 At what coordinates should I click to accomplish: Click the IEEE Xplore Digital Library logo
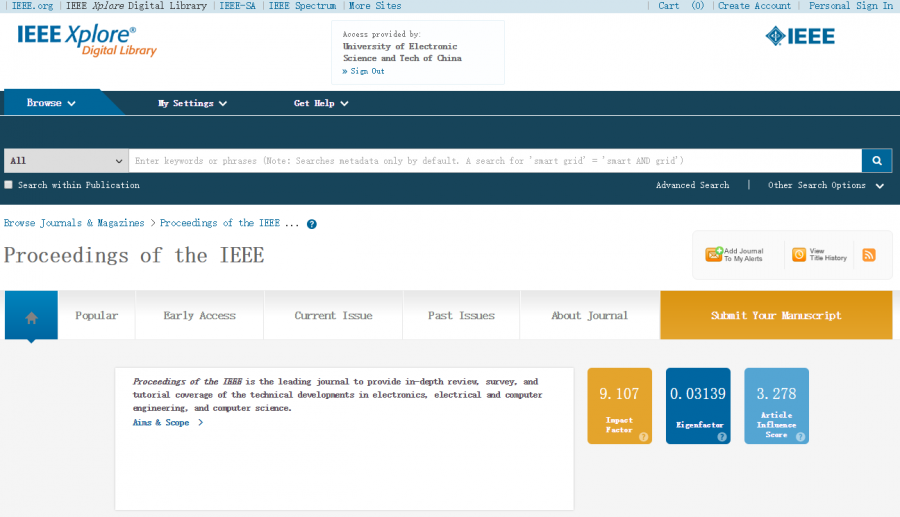point(86,40)
